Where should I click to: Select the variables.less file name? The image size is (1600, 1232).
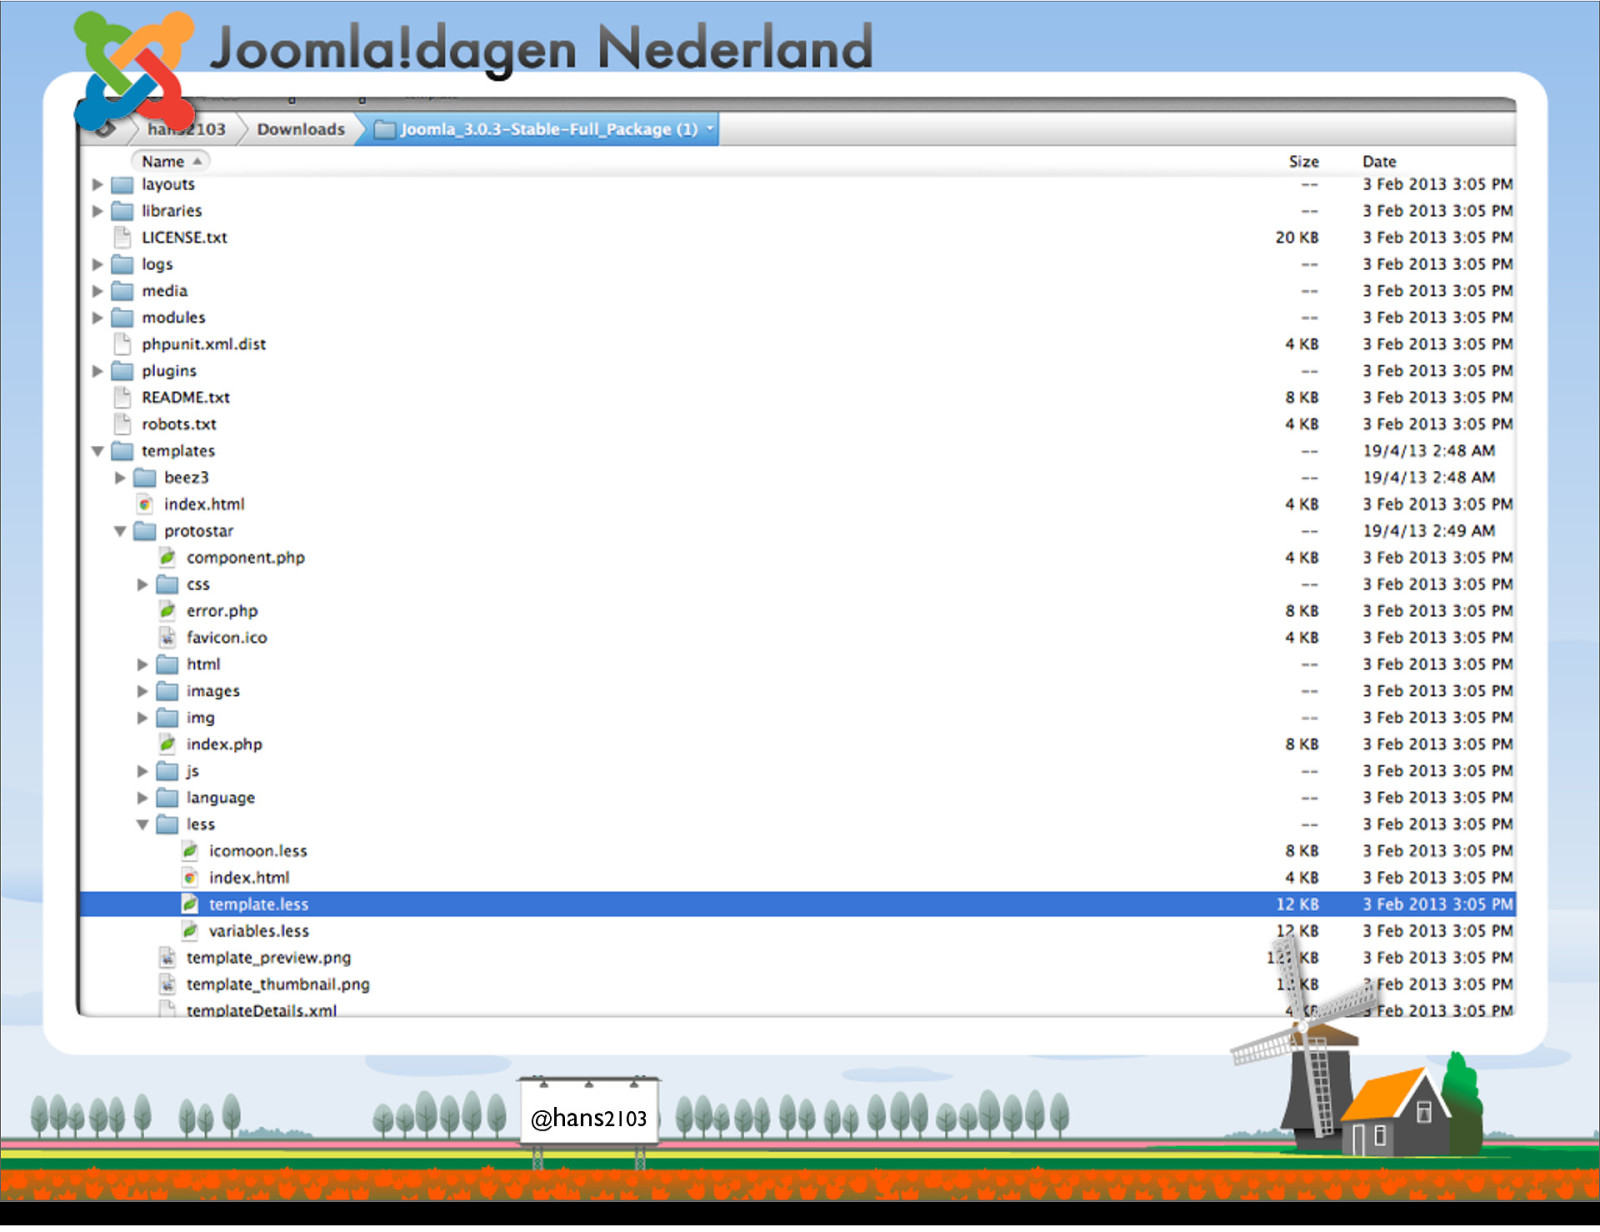(259, 932)
